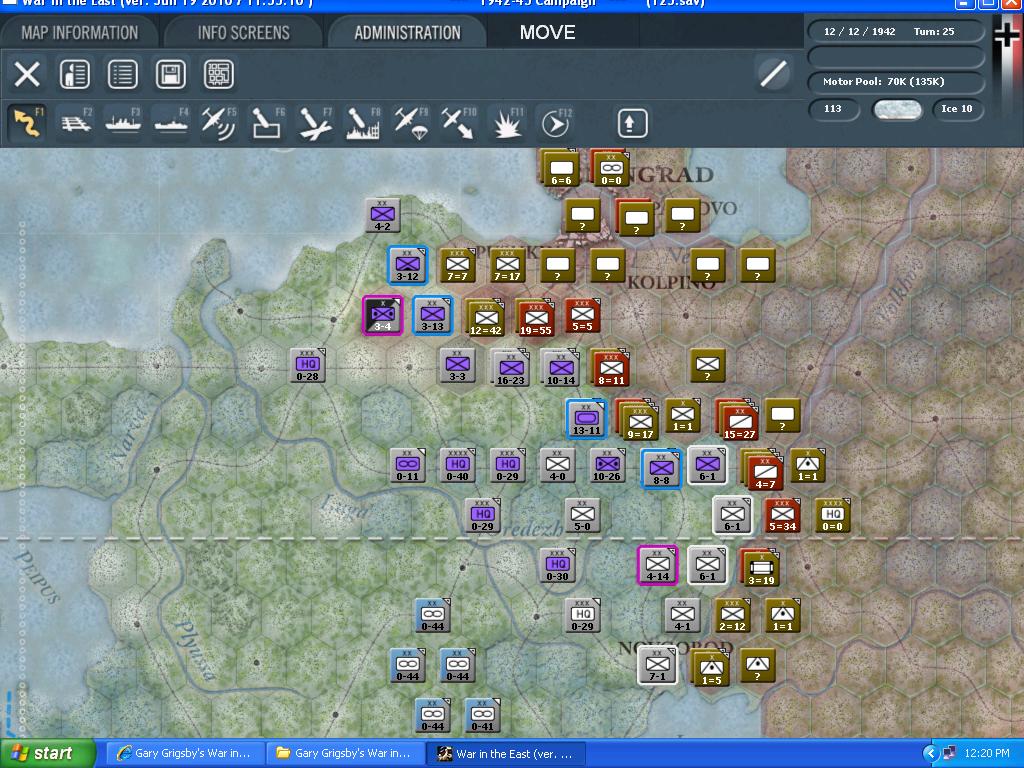
Task: Click the X quit icon in toolbar
Action: [x=27, y=74]
